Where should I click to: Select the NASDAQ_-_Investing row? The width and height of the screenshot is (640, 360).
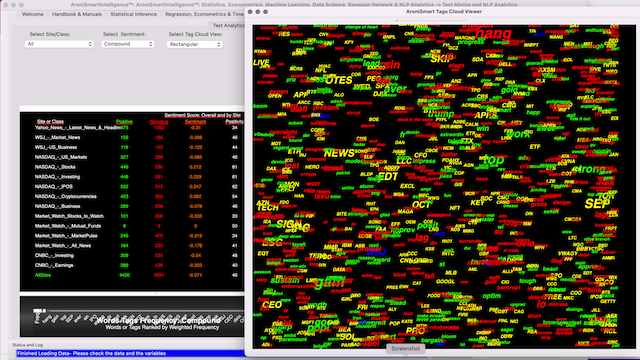pyautogui.click(x=132, y=177)
